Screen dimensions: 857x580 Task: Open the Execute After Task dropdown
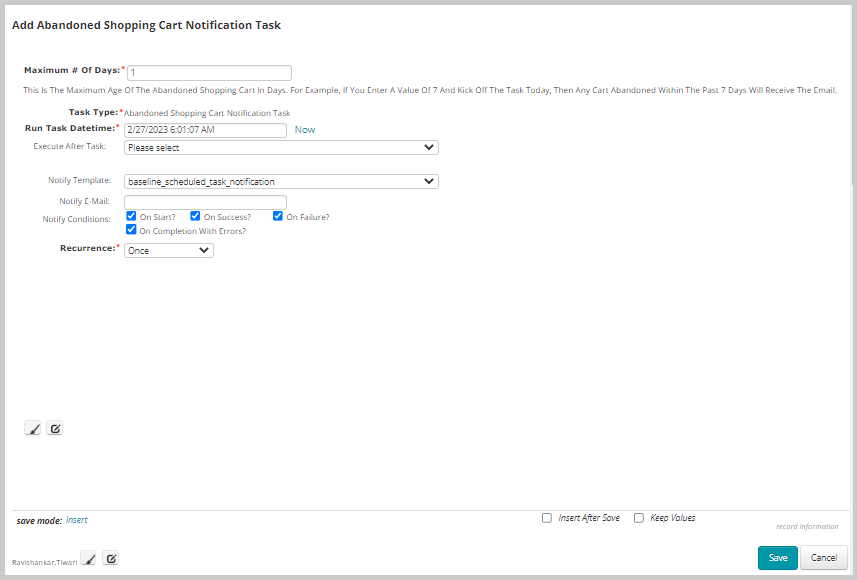coord(281,147)
